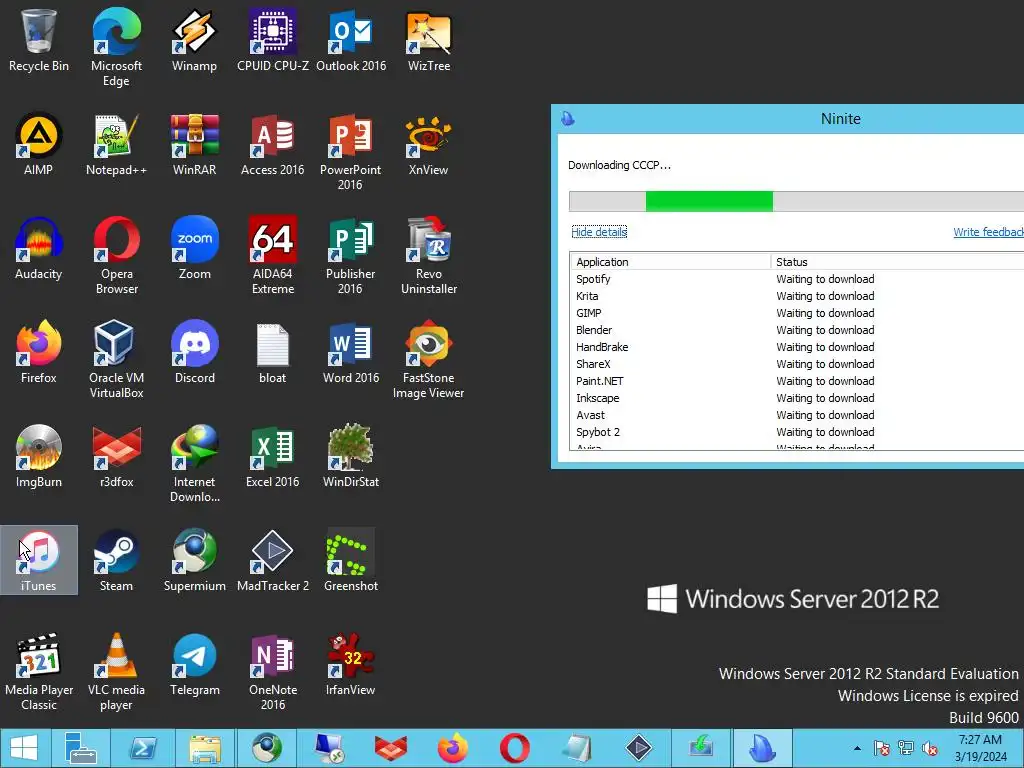
Task: Select the Notepad++ desktop icon
Action: pos(116,144)
